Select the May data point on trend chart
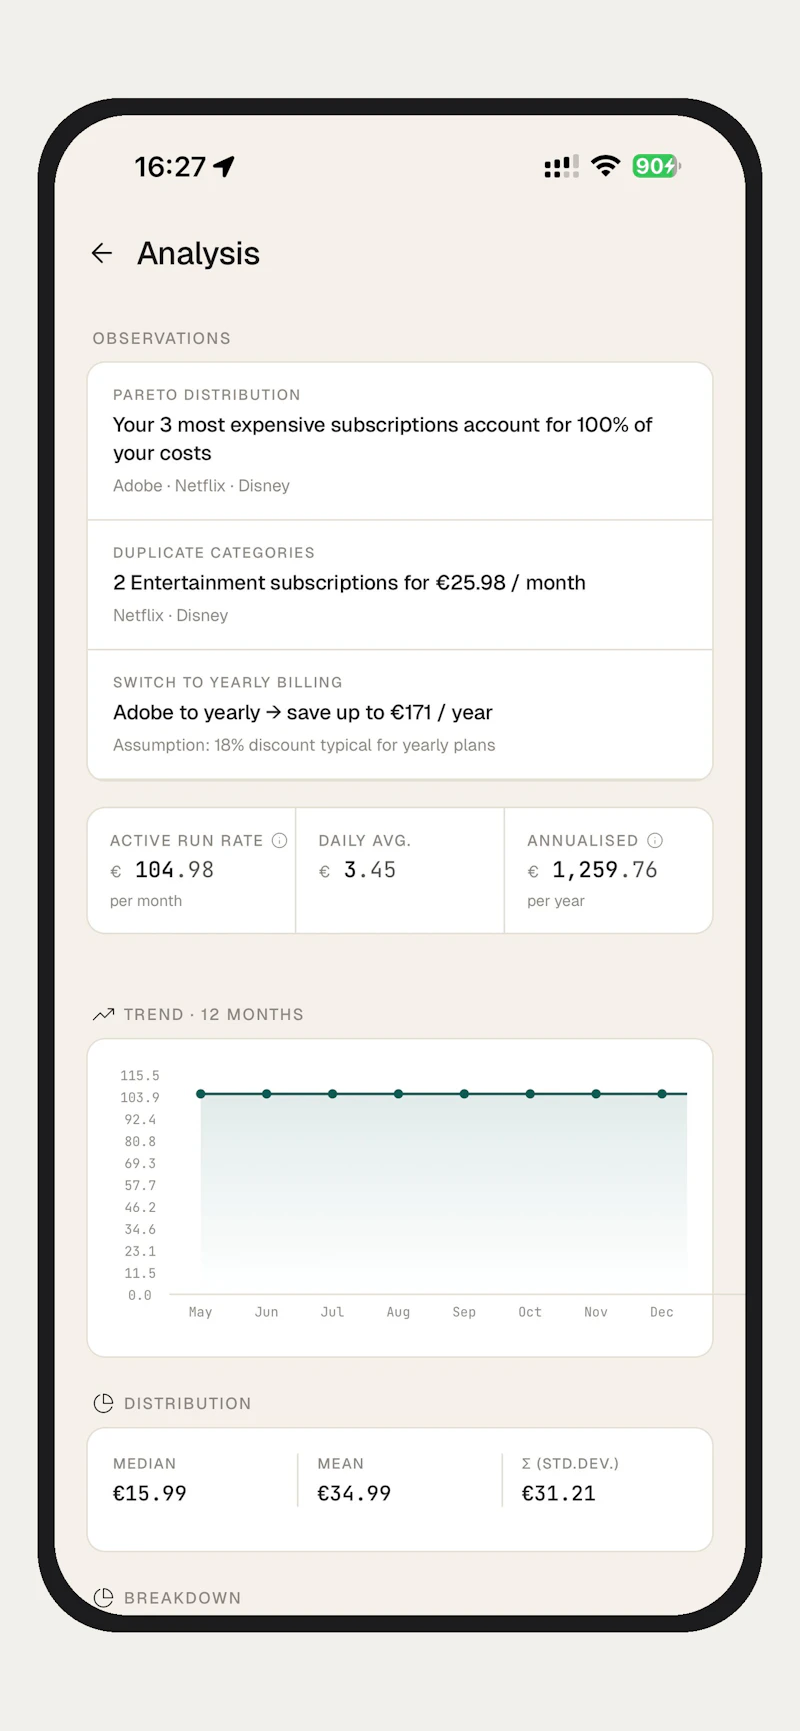Screen dimensions: 800x1731 (201, 1094)
